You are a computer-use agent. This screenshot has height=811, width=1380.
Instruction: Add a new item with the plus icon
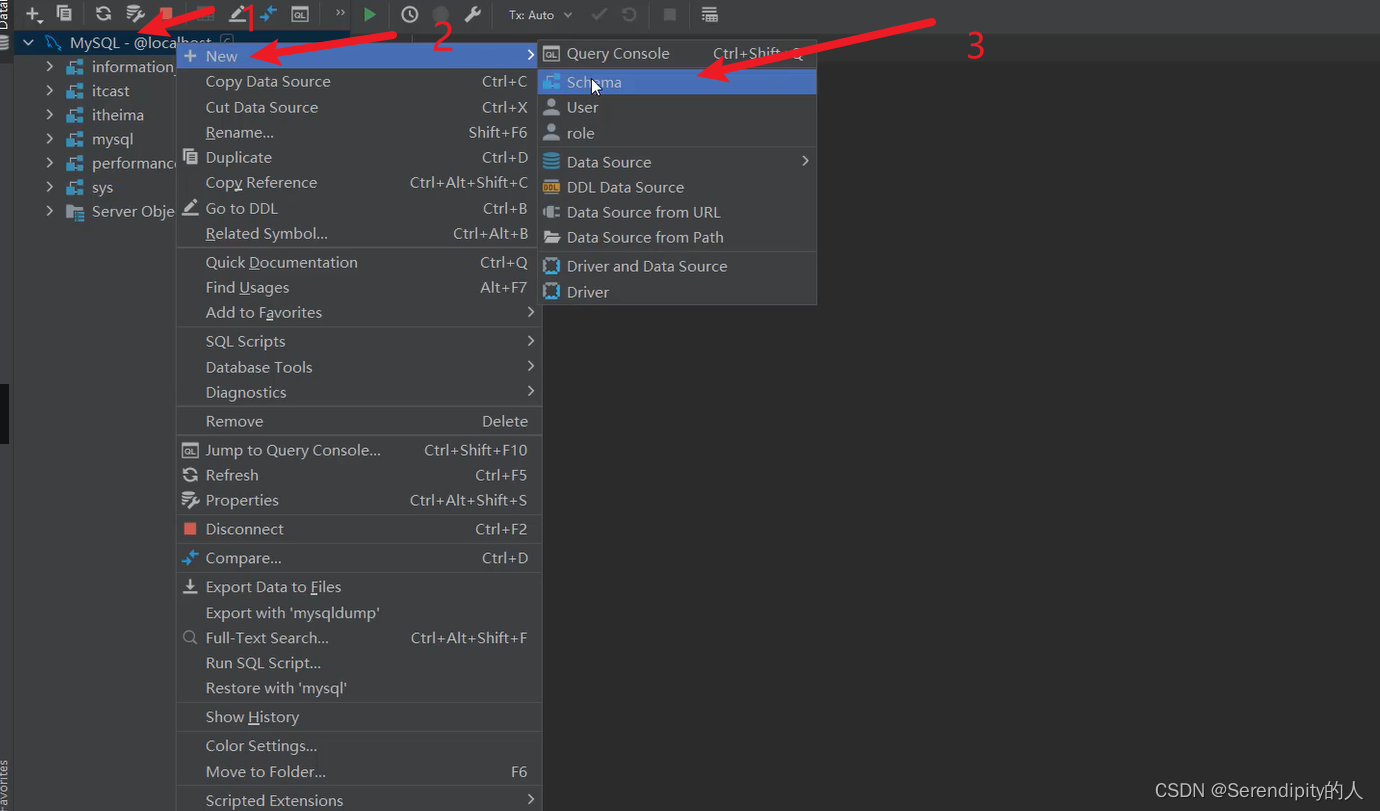click(x=31, y=15)
